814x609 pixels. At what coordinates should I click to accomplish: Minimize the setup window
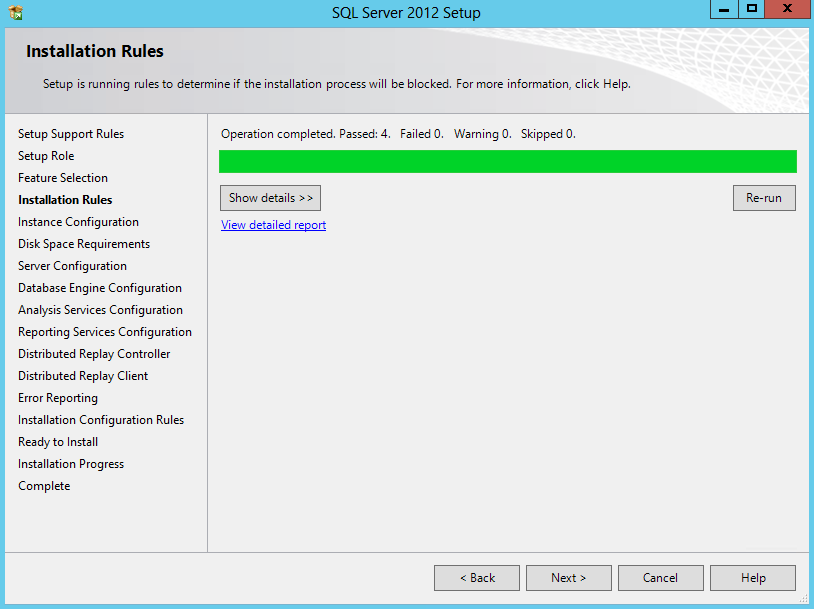point(724,9)
